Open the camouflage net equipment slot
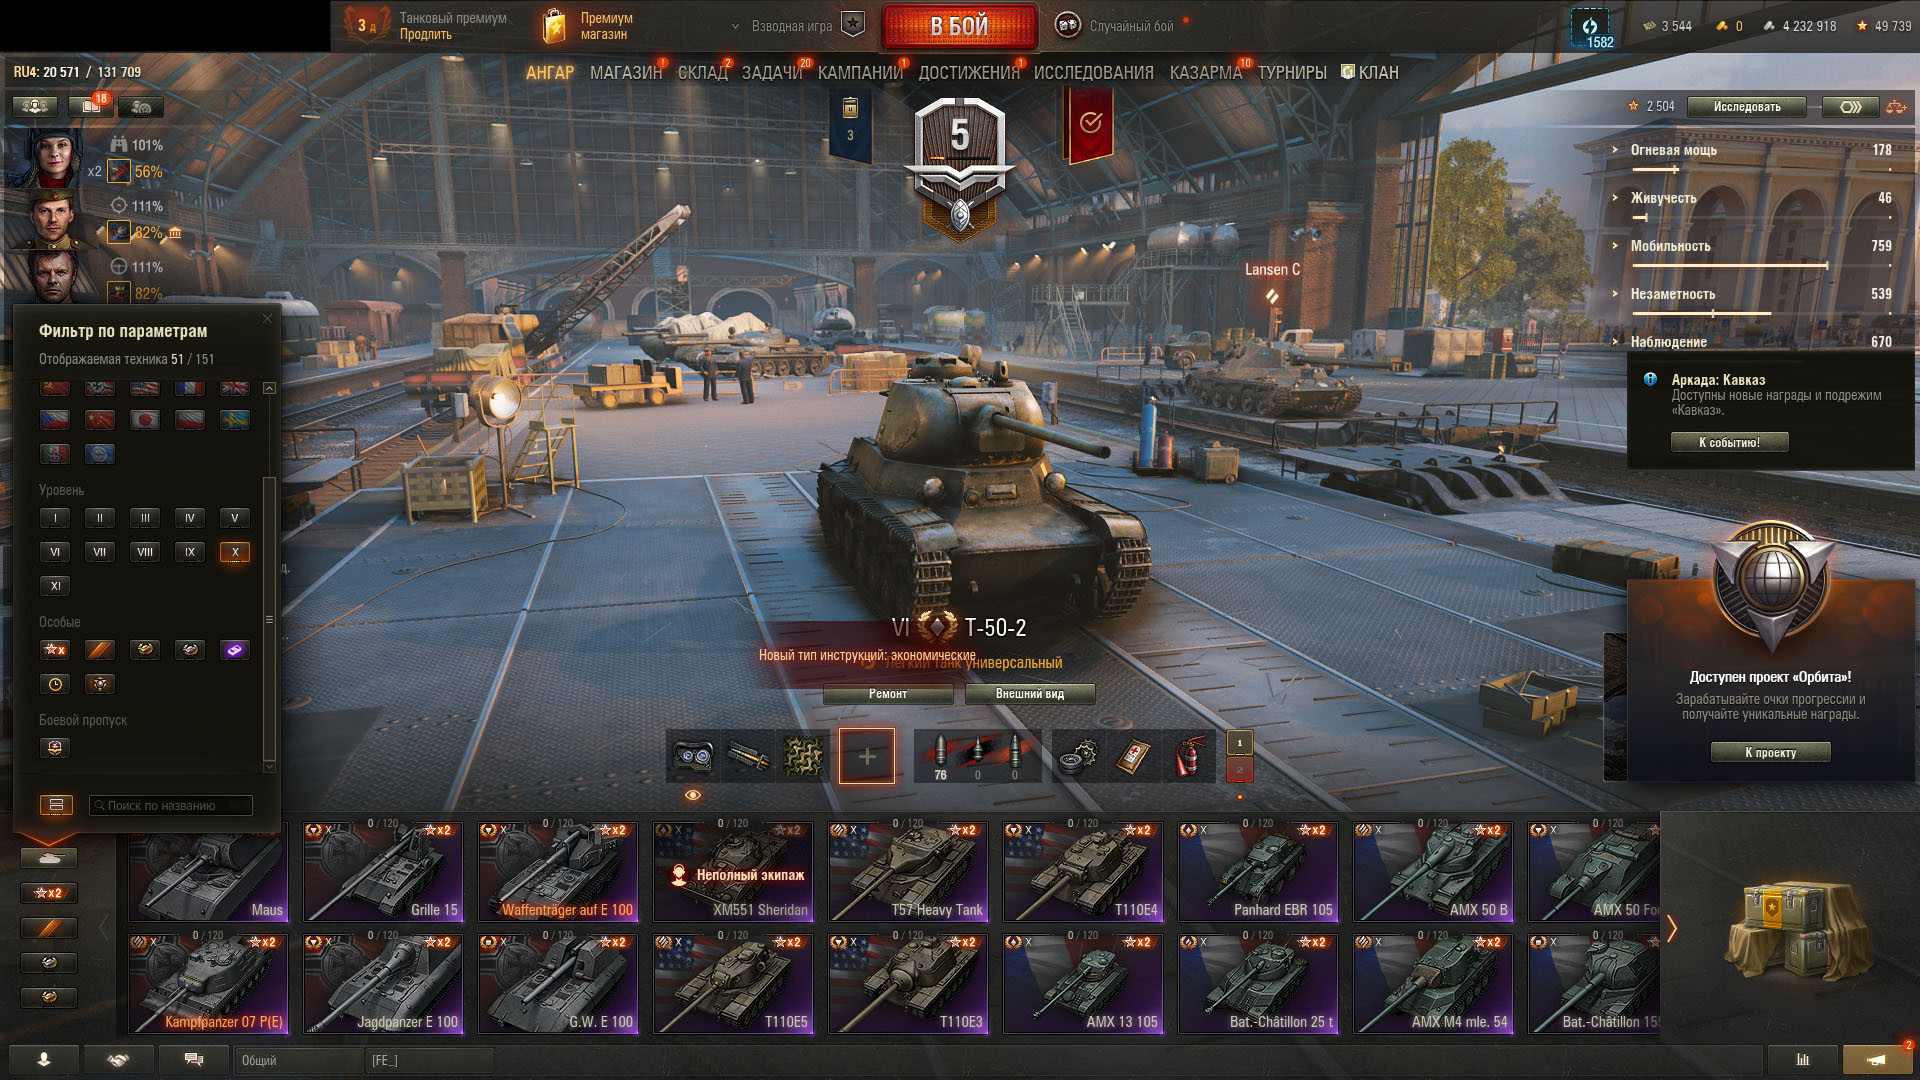 (802, 755)
